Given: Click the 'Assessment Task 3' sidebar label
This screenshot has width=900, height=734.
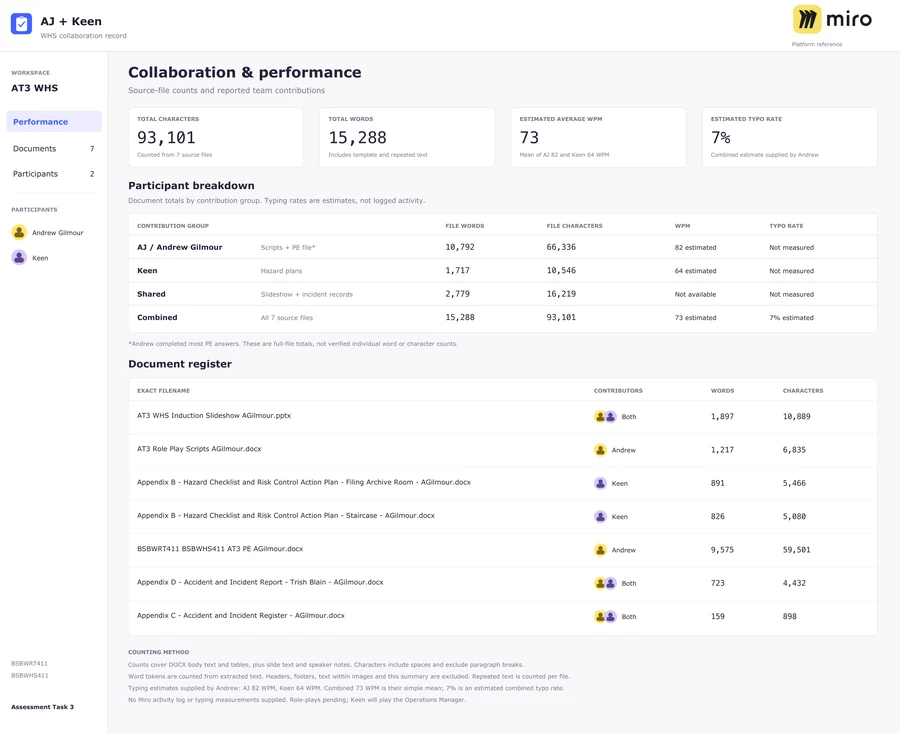Looking at the screenshot, I should [x=42, y=707].
